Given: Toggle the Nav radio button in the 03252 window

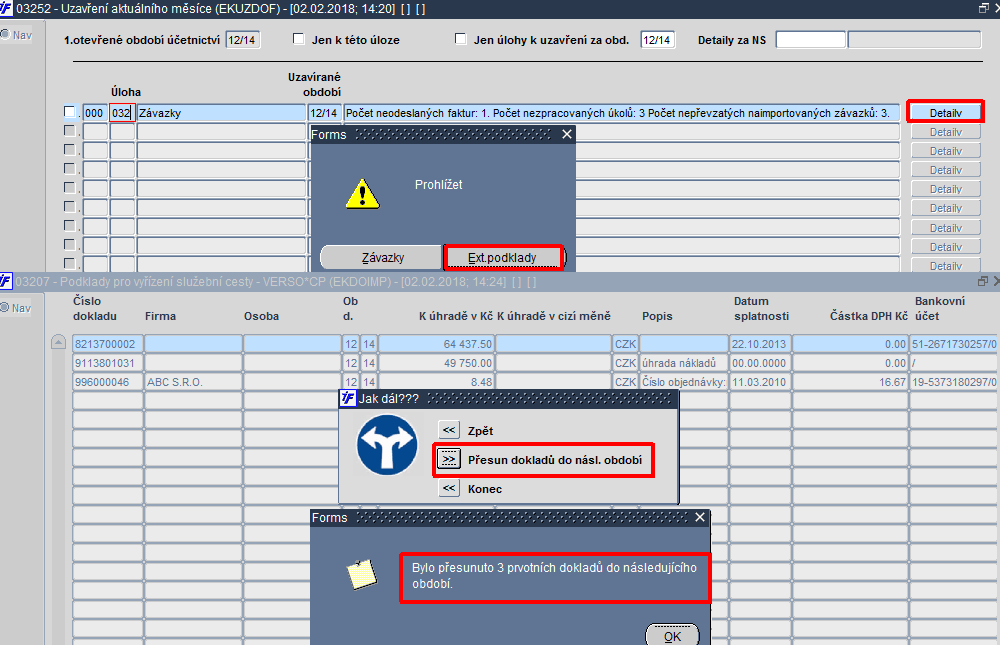Looking at the screenshot, I should click(x=5, y=34).
